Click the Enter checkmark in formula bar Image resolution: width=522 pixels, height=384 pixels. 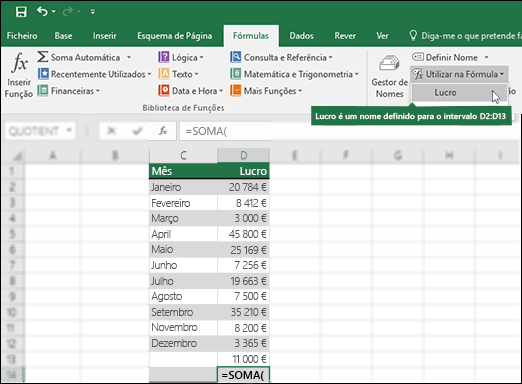point(137,131)
